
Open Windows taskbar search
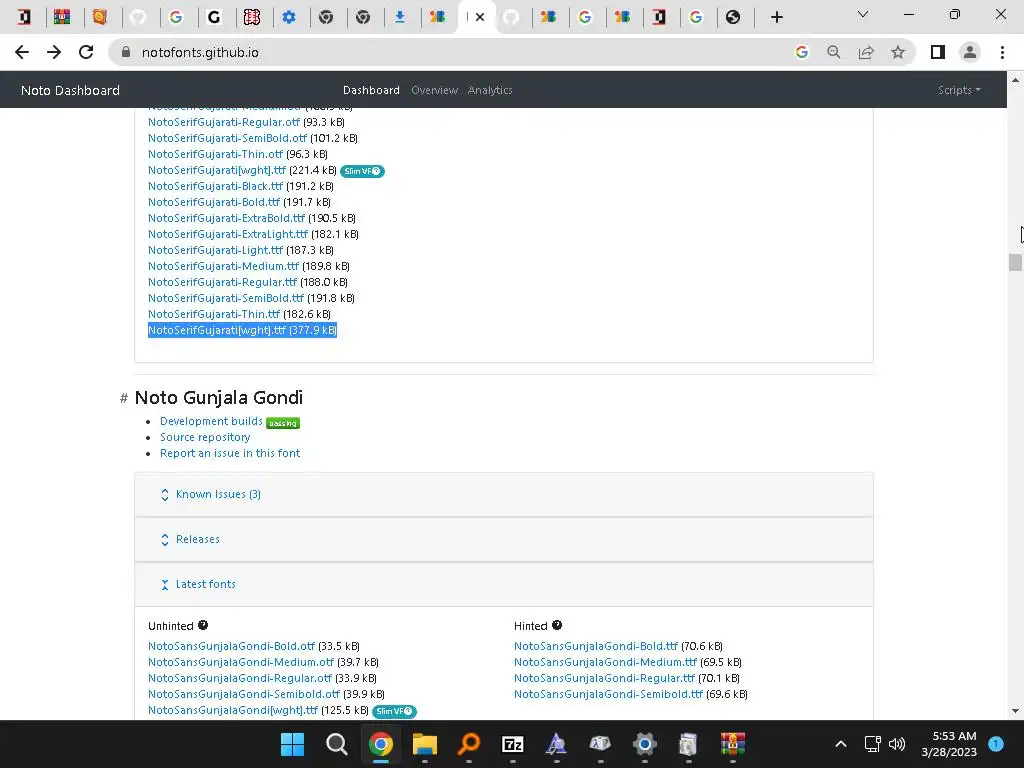tap(336, 744)
